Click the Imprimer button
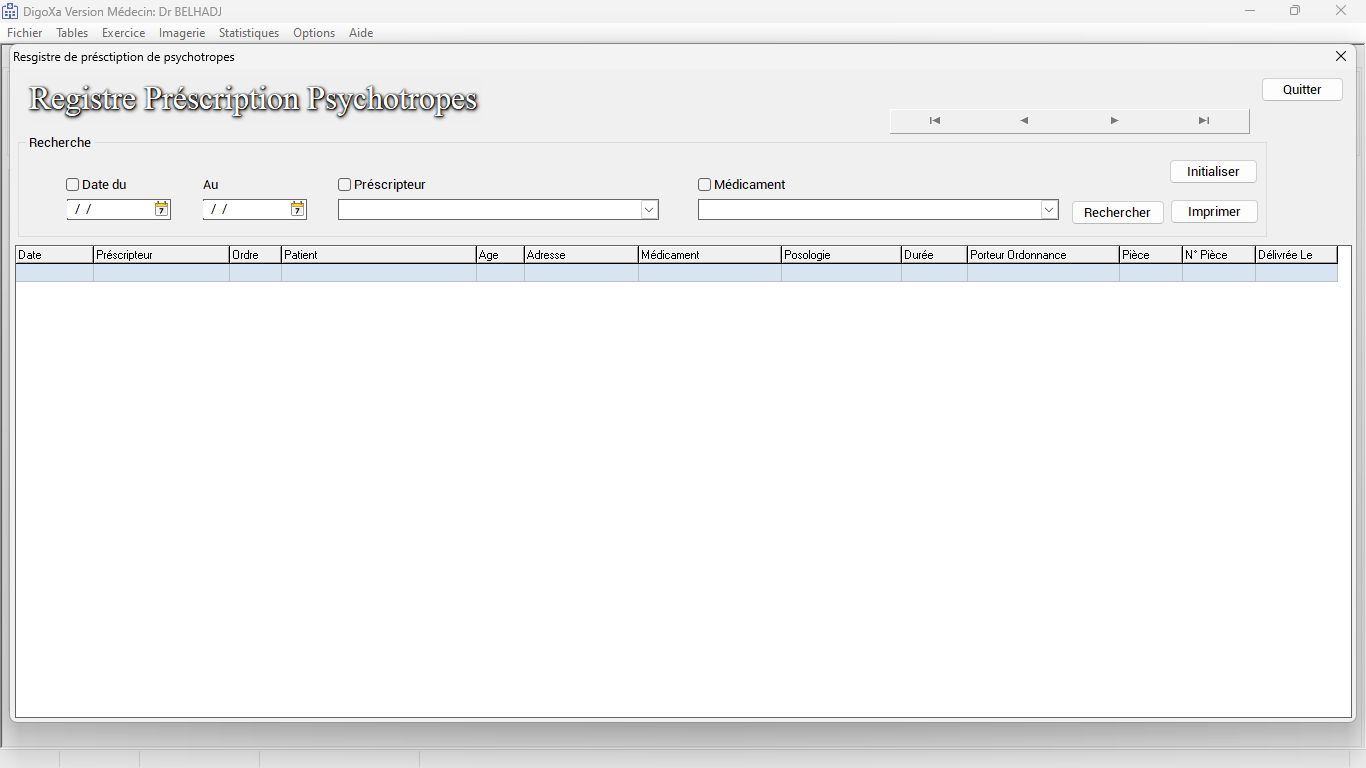This screenshot has width=1366, height=768. click(x=1214, y=212)
